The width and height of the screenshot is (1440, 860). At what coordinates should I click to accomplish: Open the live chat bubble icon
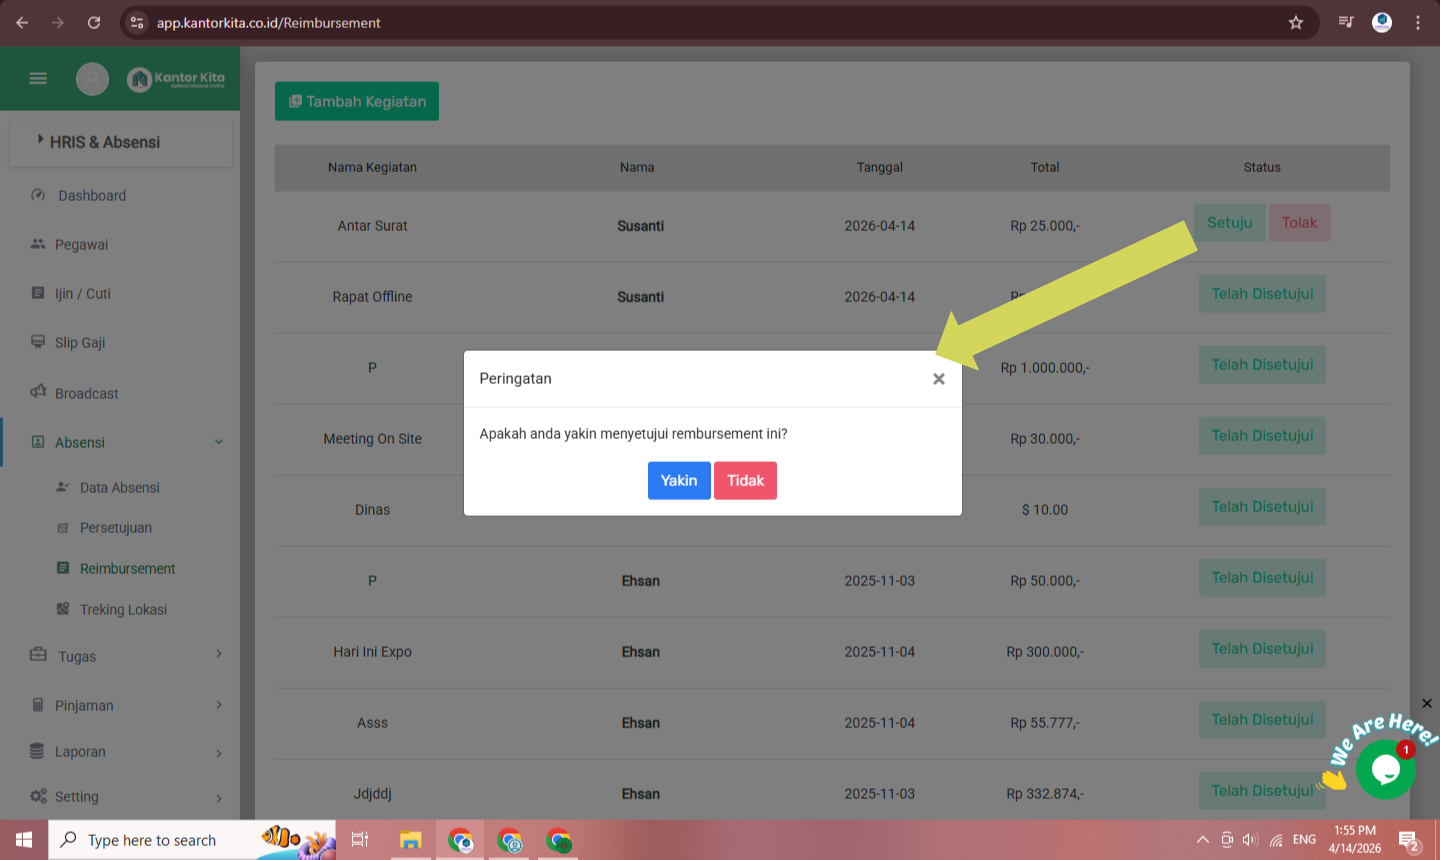coord(1385,769)
